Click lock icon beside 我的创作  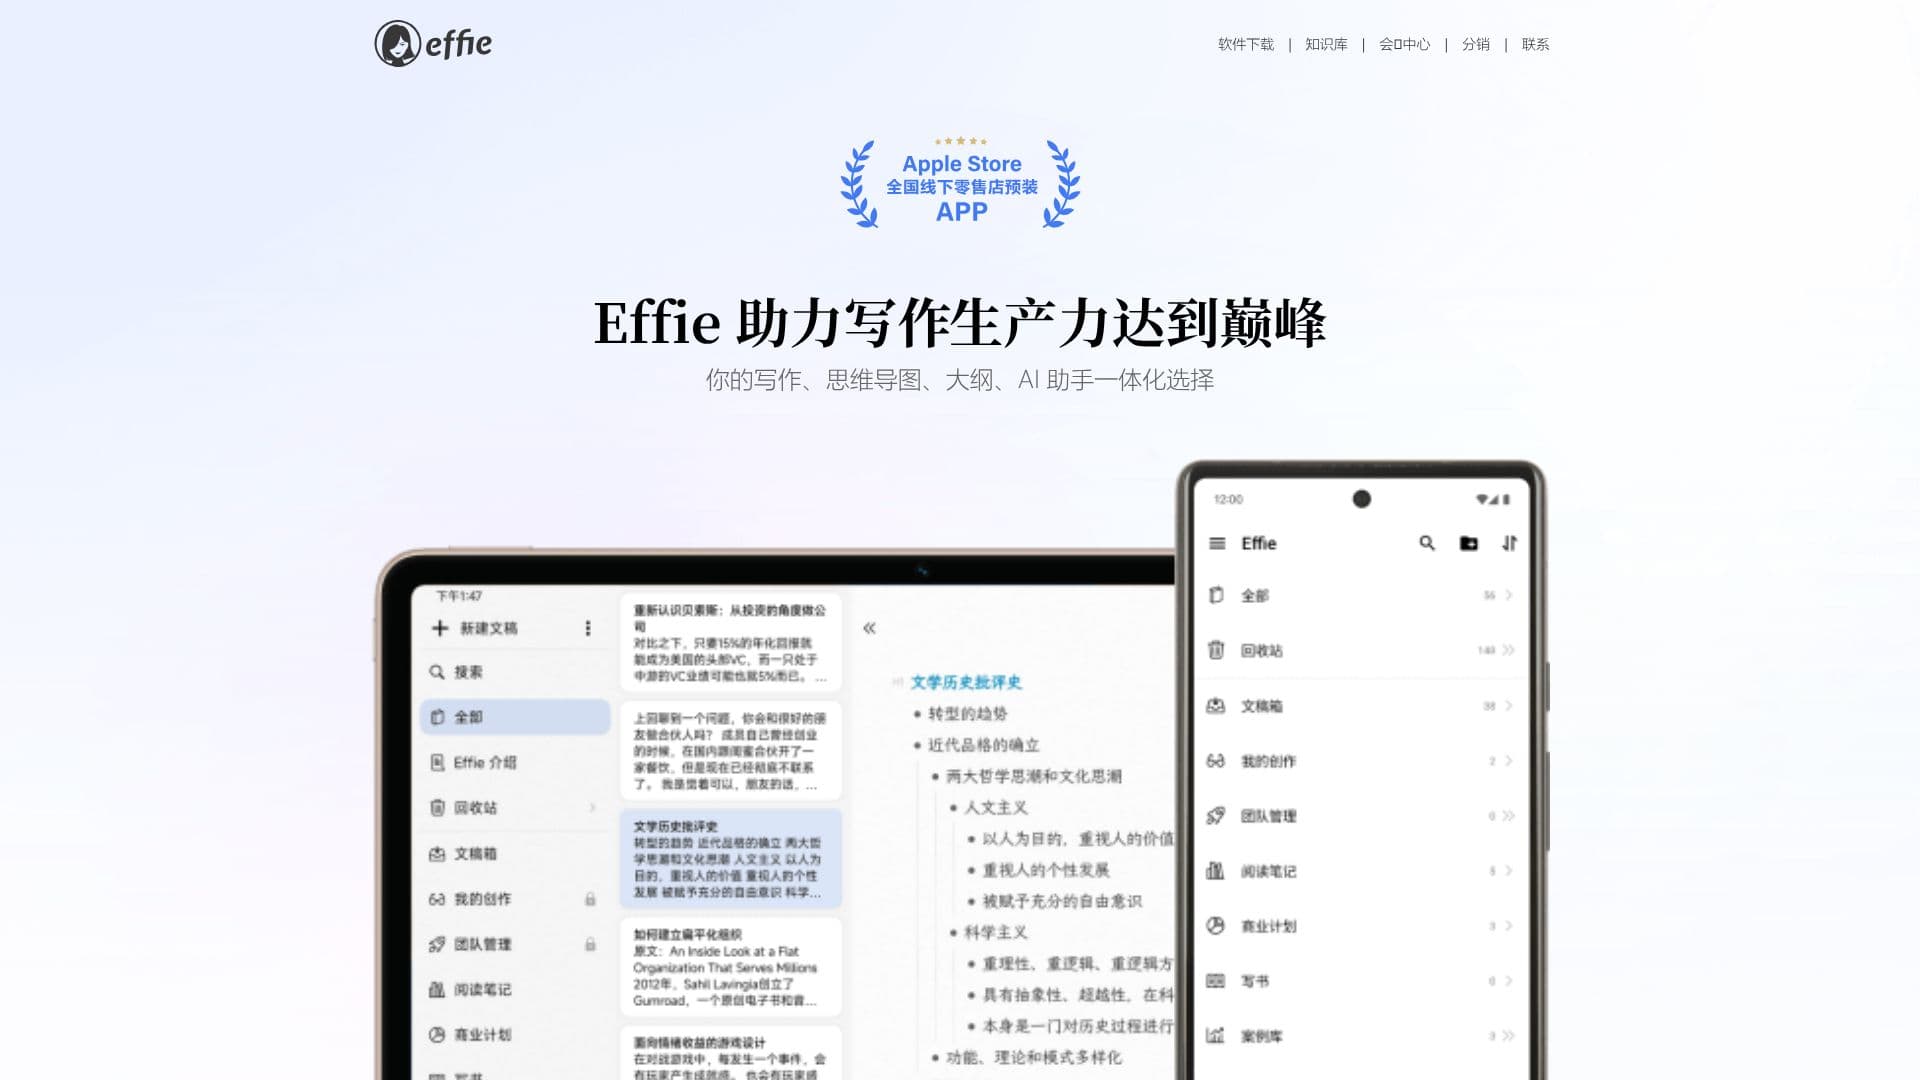coord(590,899)
